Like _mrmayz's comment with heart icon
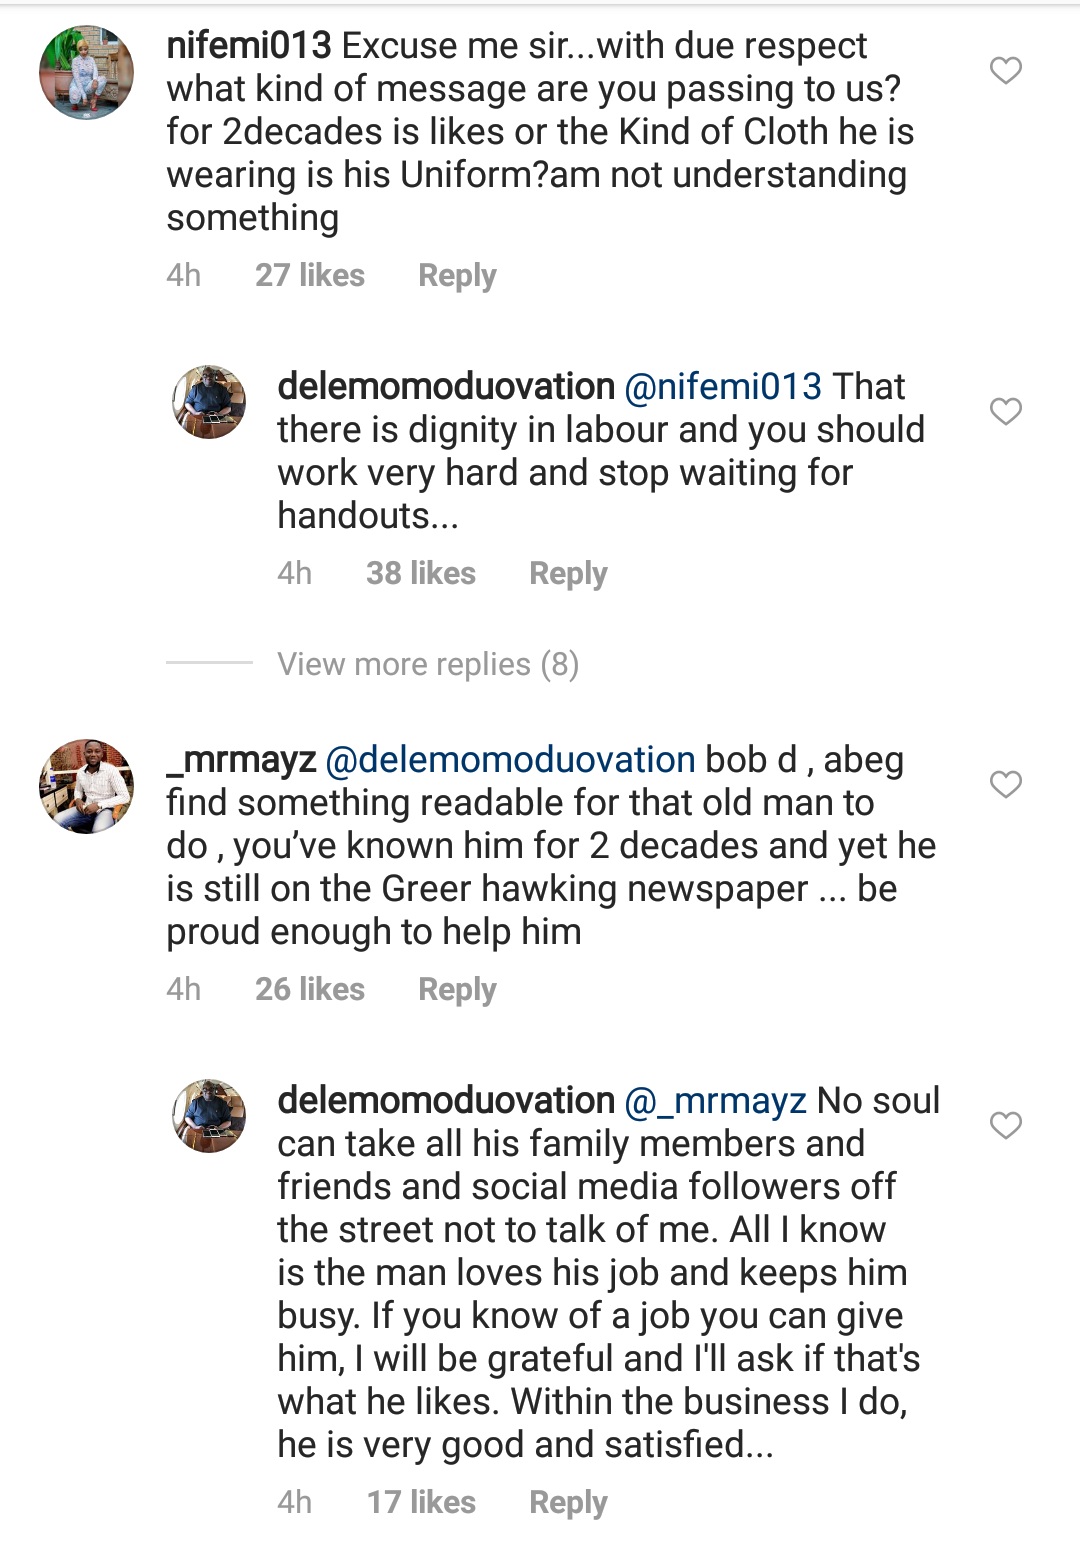This screenshot has width=1080, height=1556. [1005, 785]
